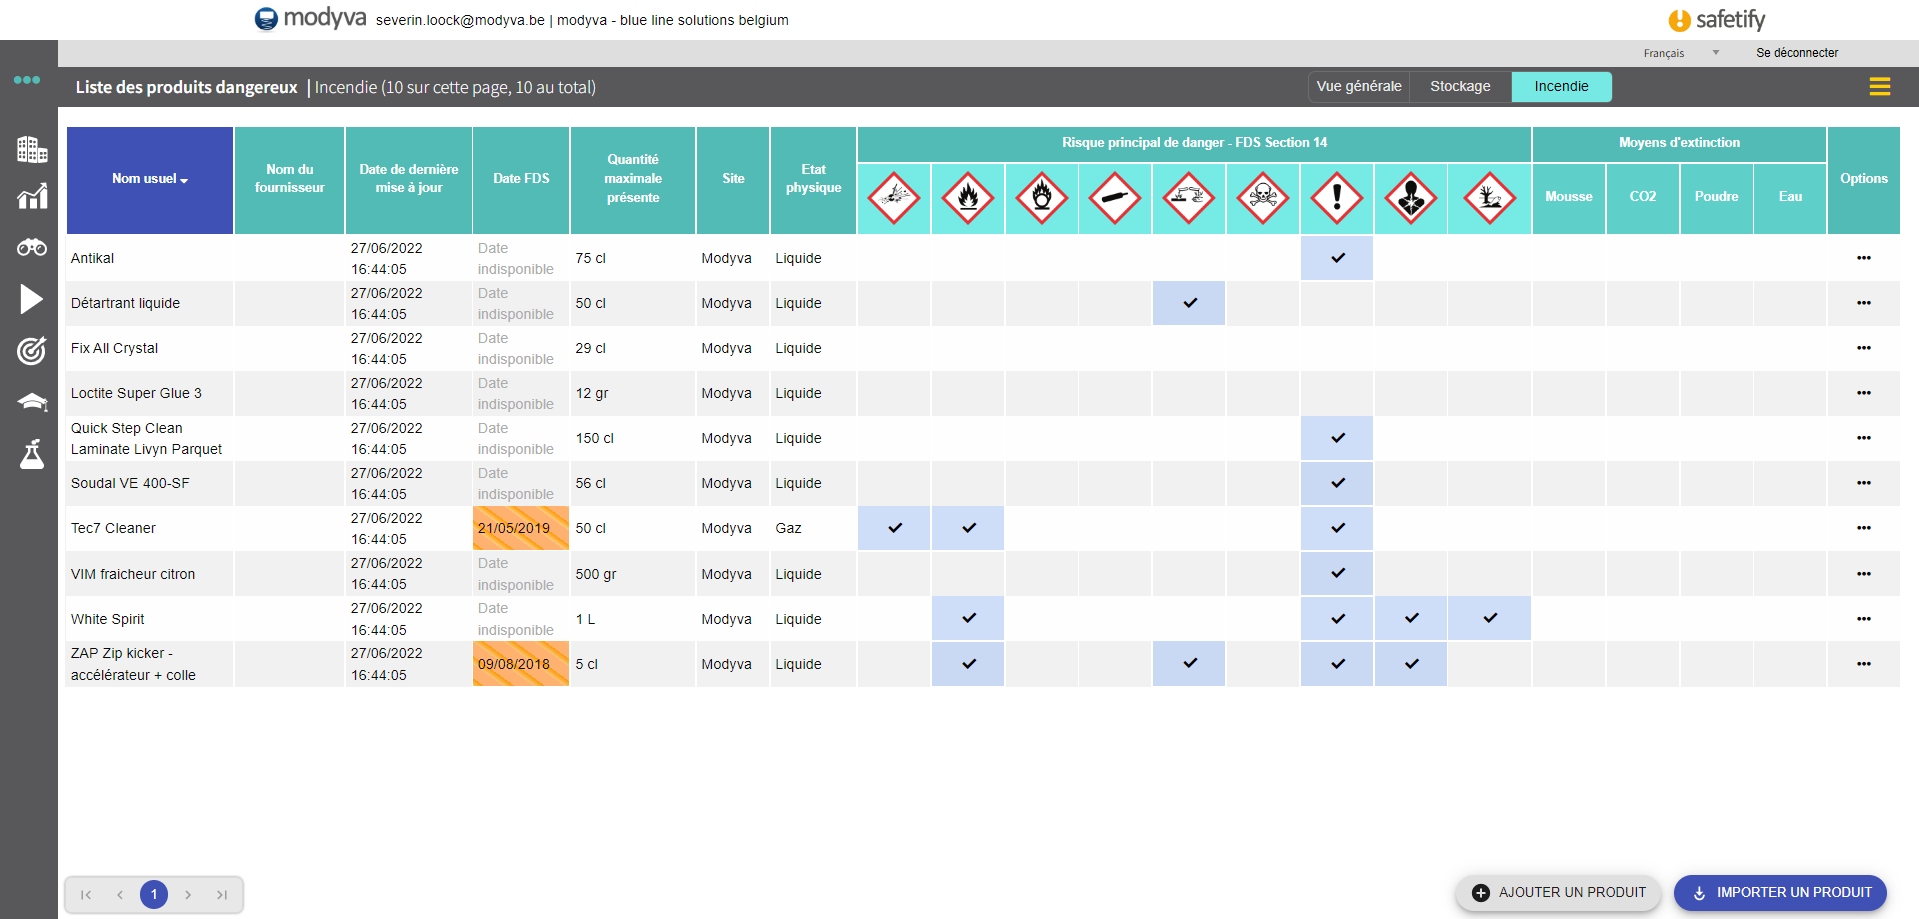Open the bar chart statistics sidebar icon
1919x919 pixels.
32,197
